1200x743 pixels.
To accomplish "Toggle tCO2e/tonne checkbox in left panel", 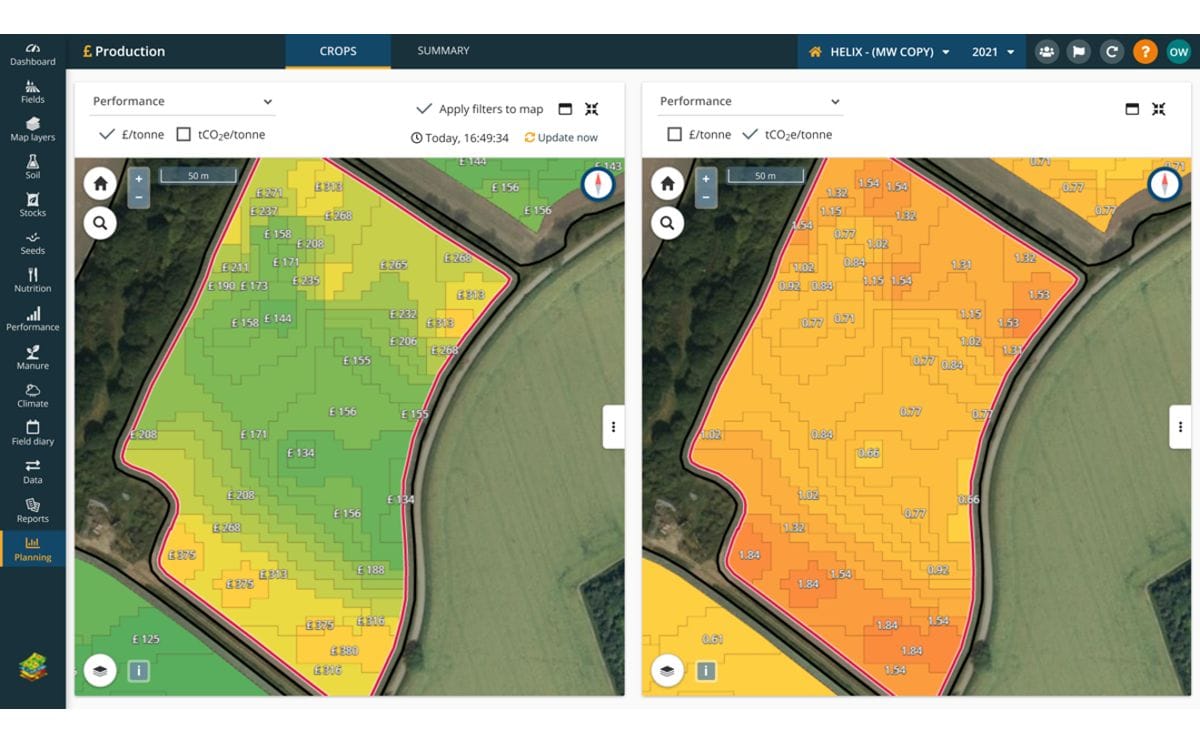I will click(x=183, y=135).
